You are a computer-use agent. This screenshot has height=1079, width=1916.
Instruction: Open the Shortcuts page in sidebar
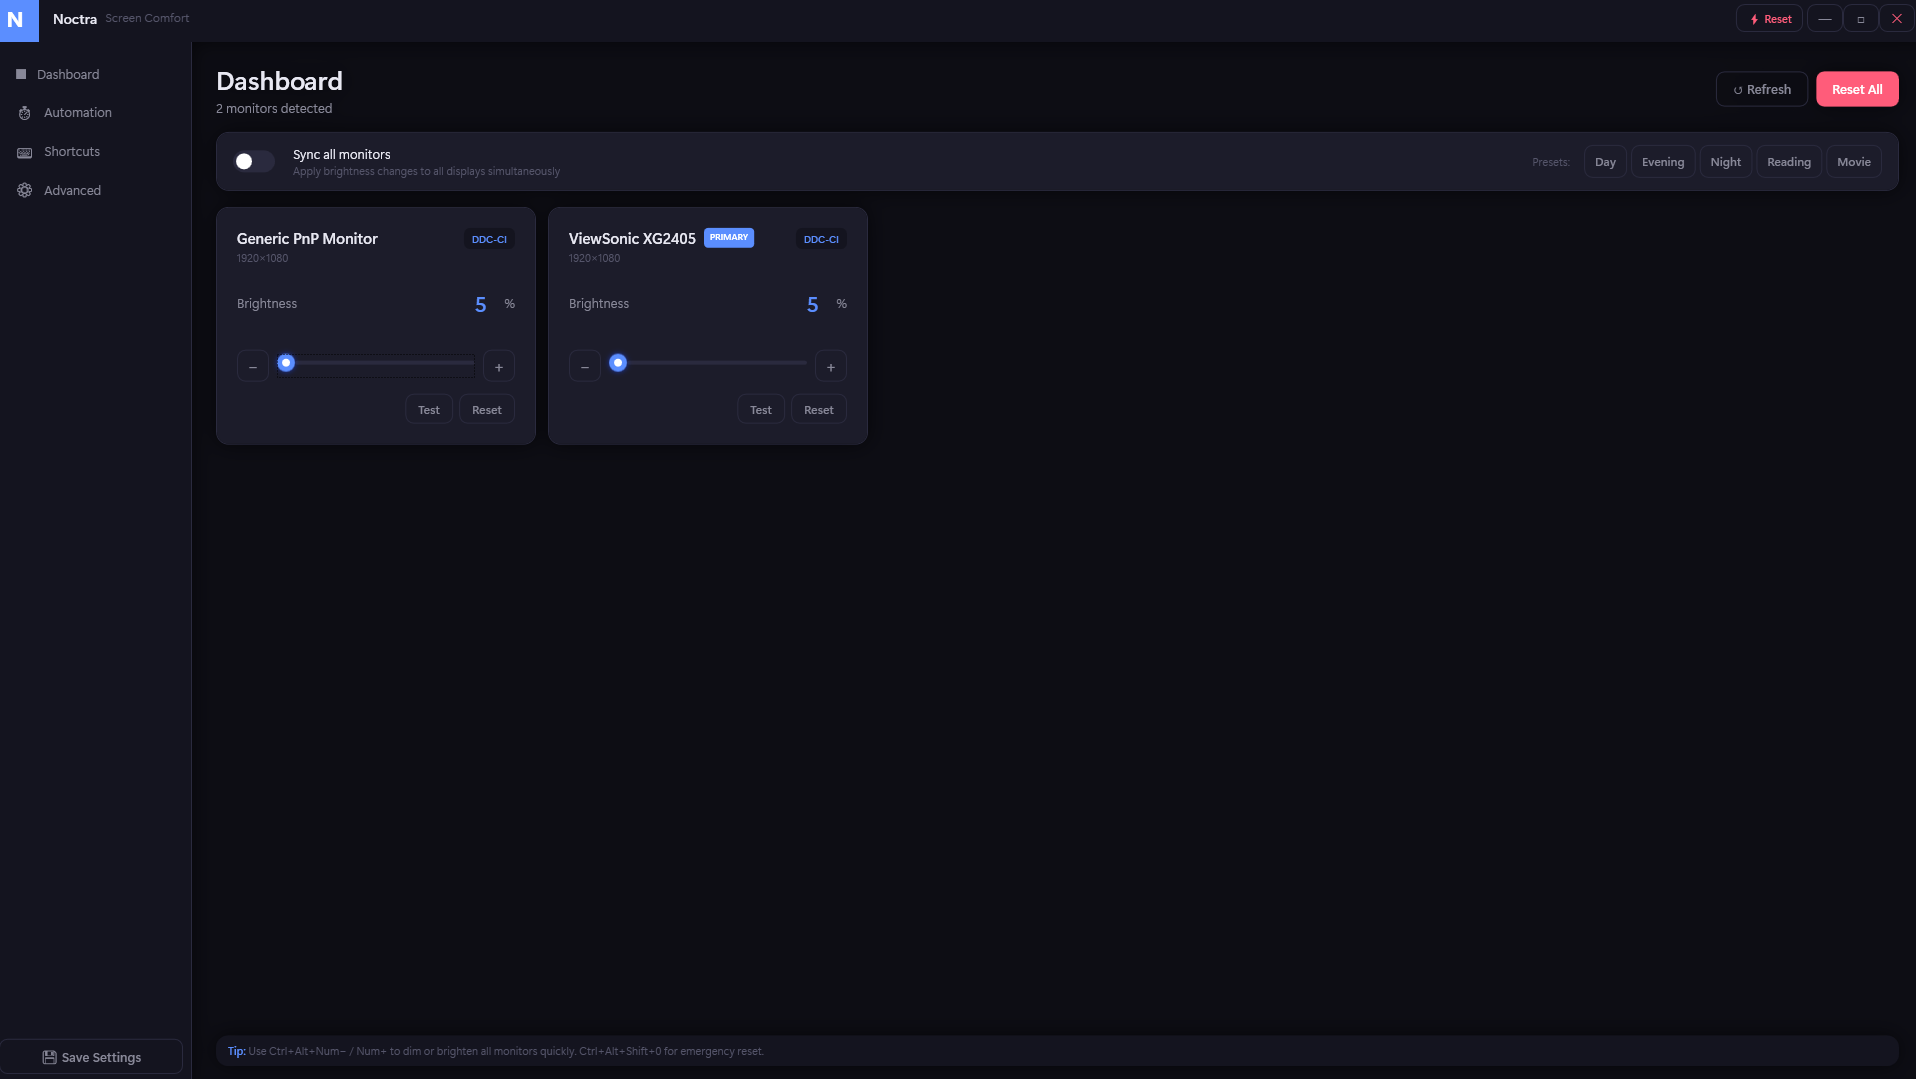point(71,152)
